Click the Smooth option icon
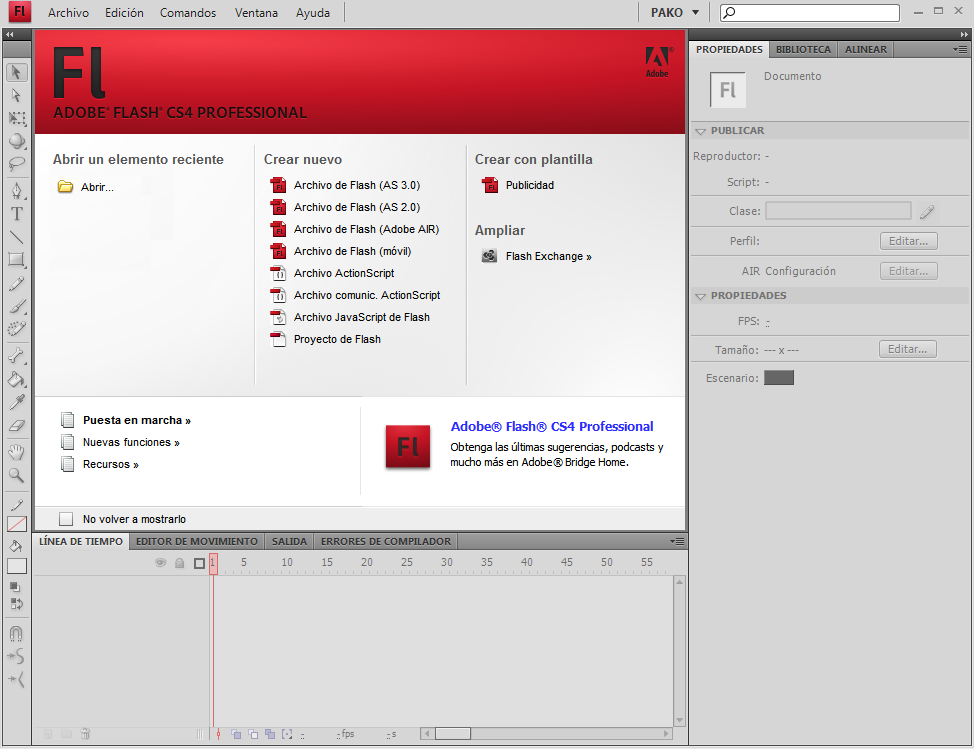 (x=16, y=656)
